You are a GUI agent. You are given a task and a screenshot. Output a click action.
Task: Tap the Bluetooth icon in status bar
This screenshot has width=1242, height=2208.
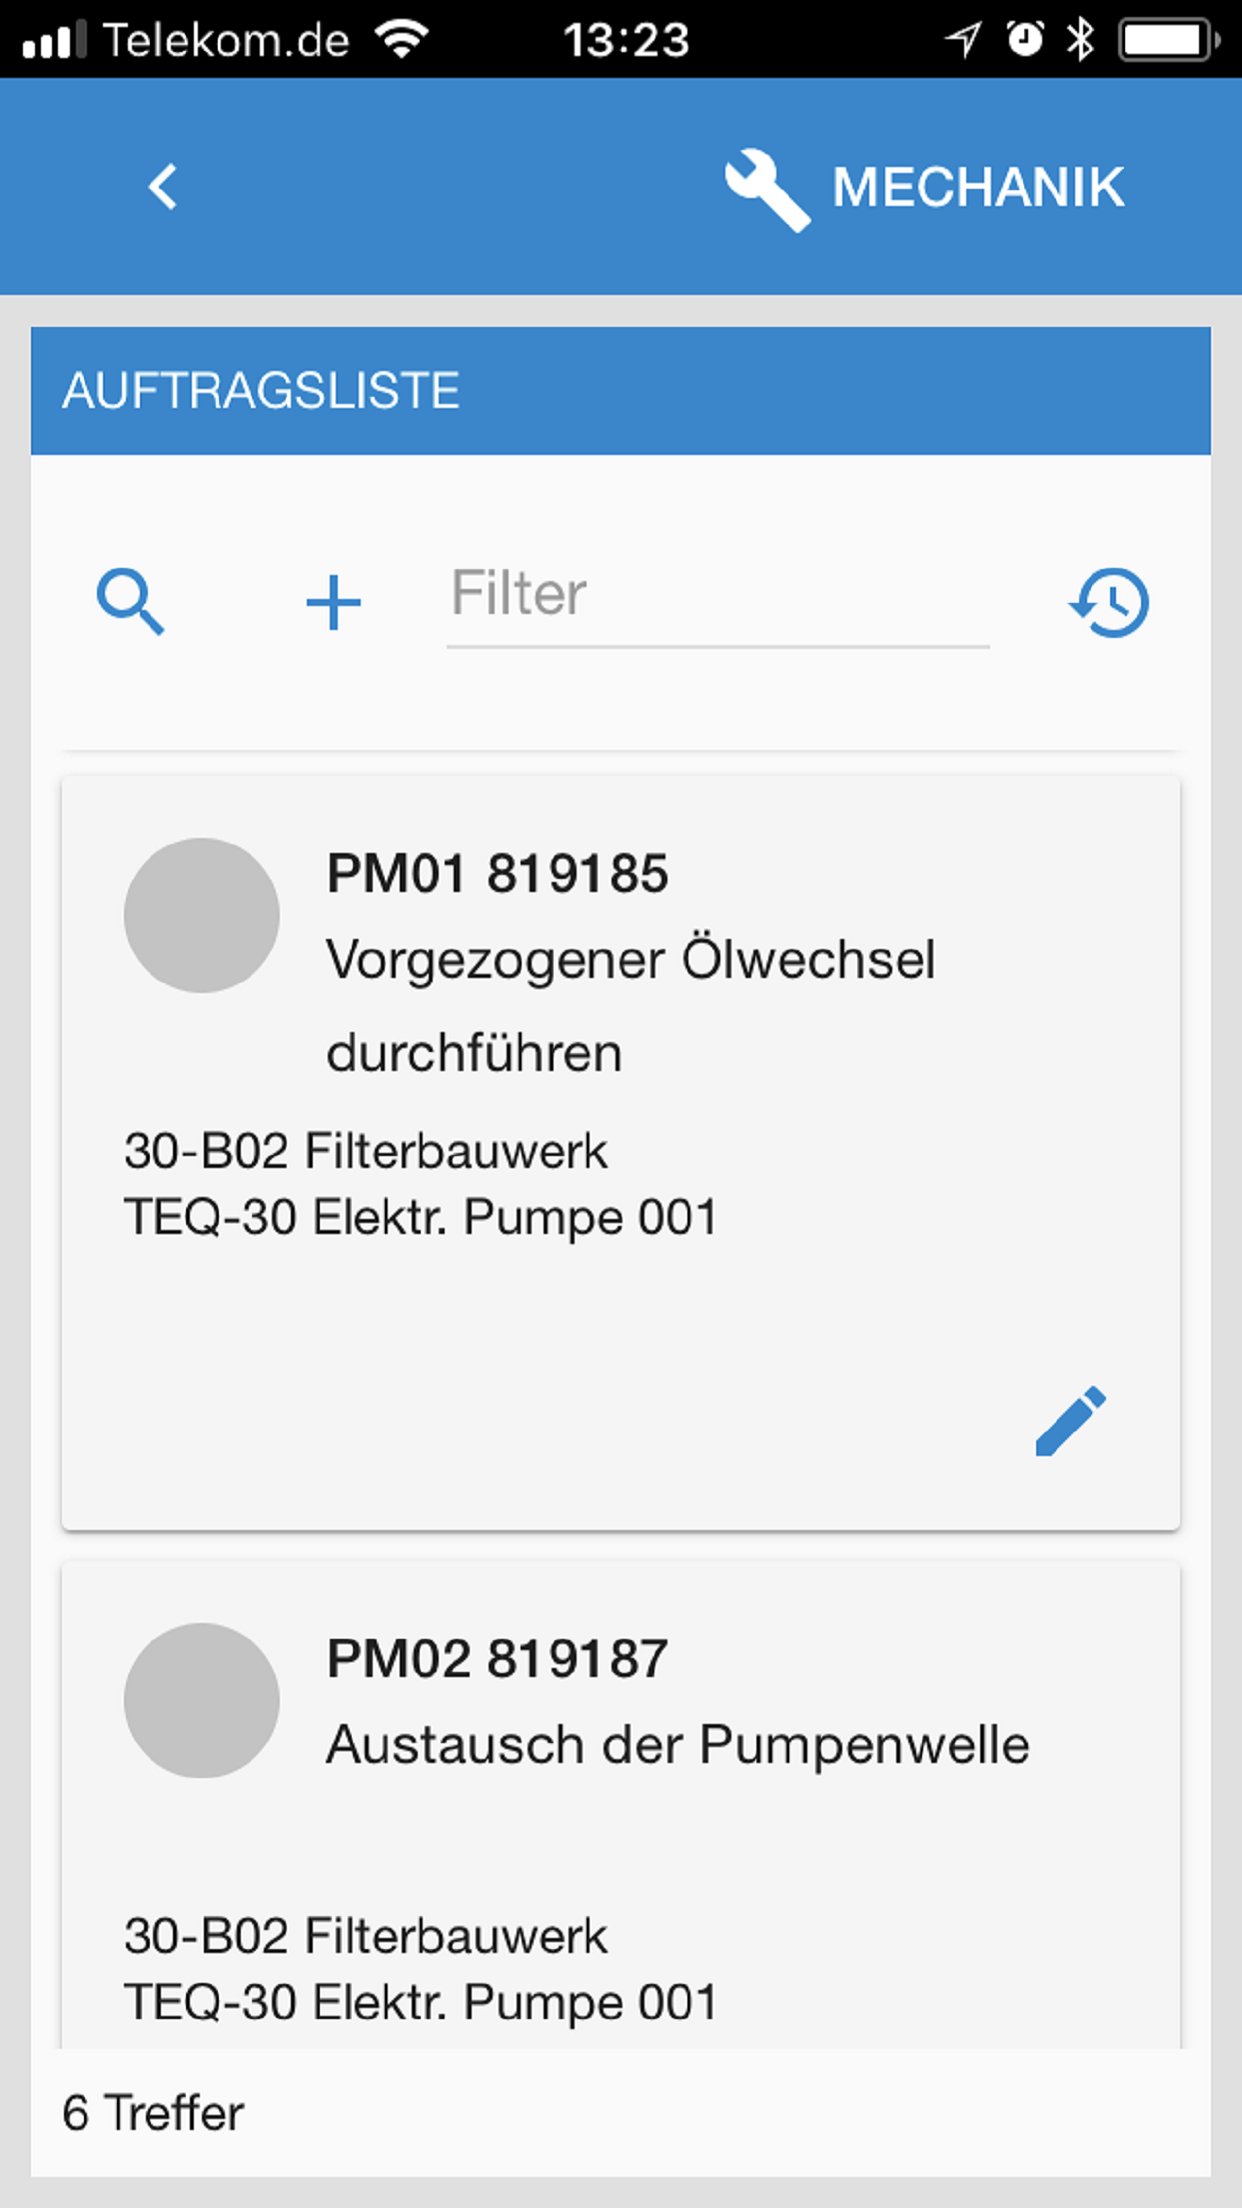click(1080, 40)
